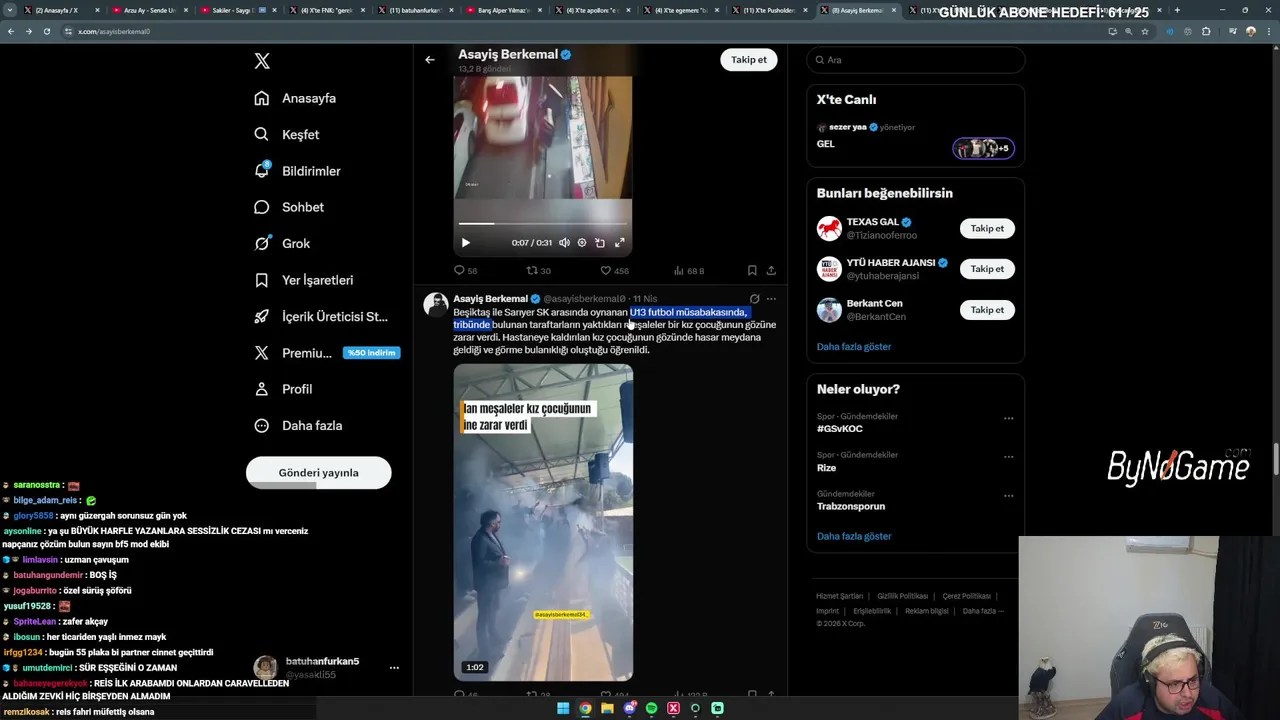The image size is (1280, 720).
Task: Open TEXAS GAL profile avatar
Action: [829, 229]
